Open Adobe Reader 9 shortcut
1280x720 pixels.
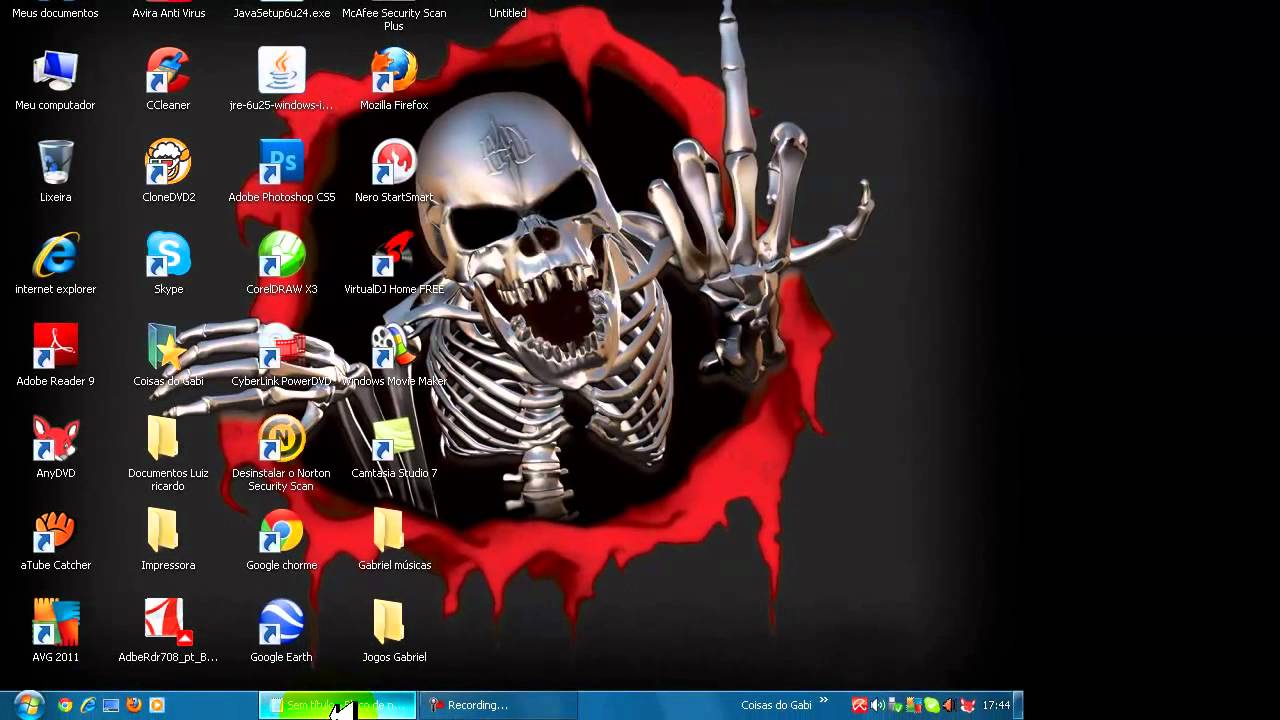tap(55, 356)
